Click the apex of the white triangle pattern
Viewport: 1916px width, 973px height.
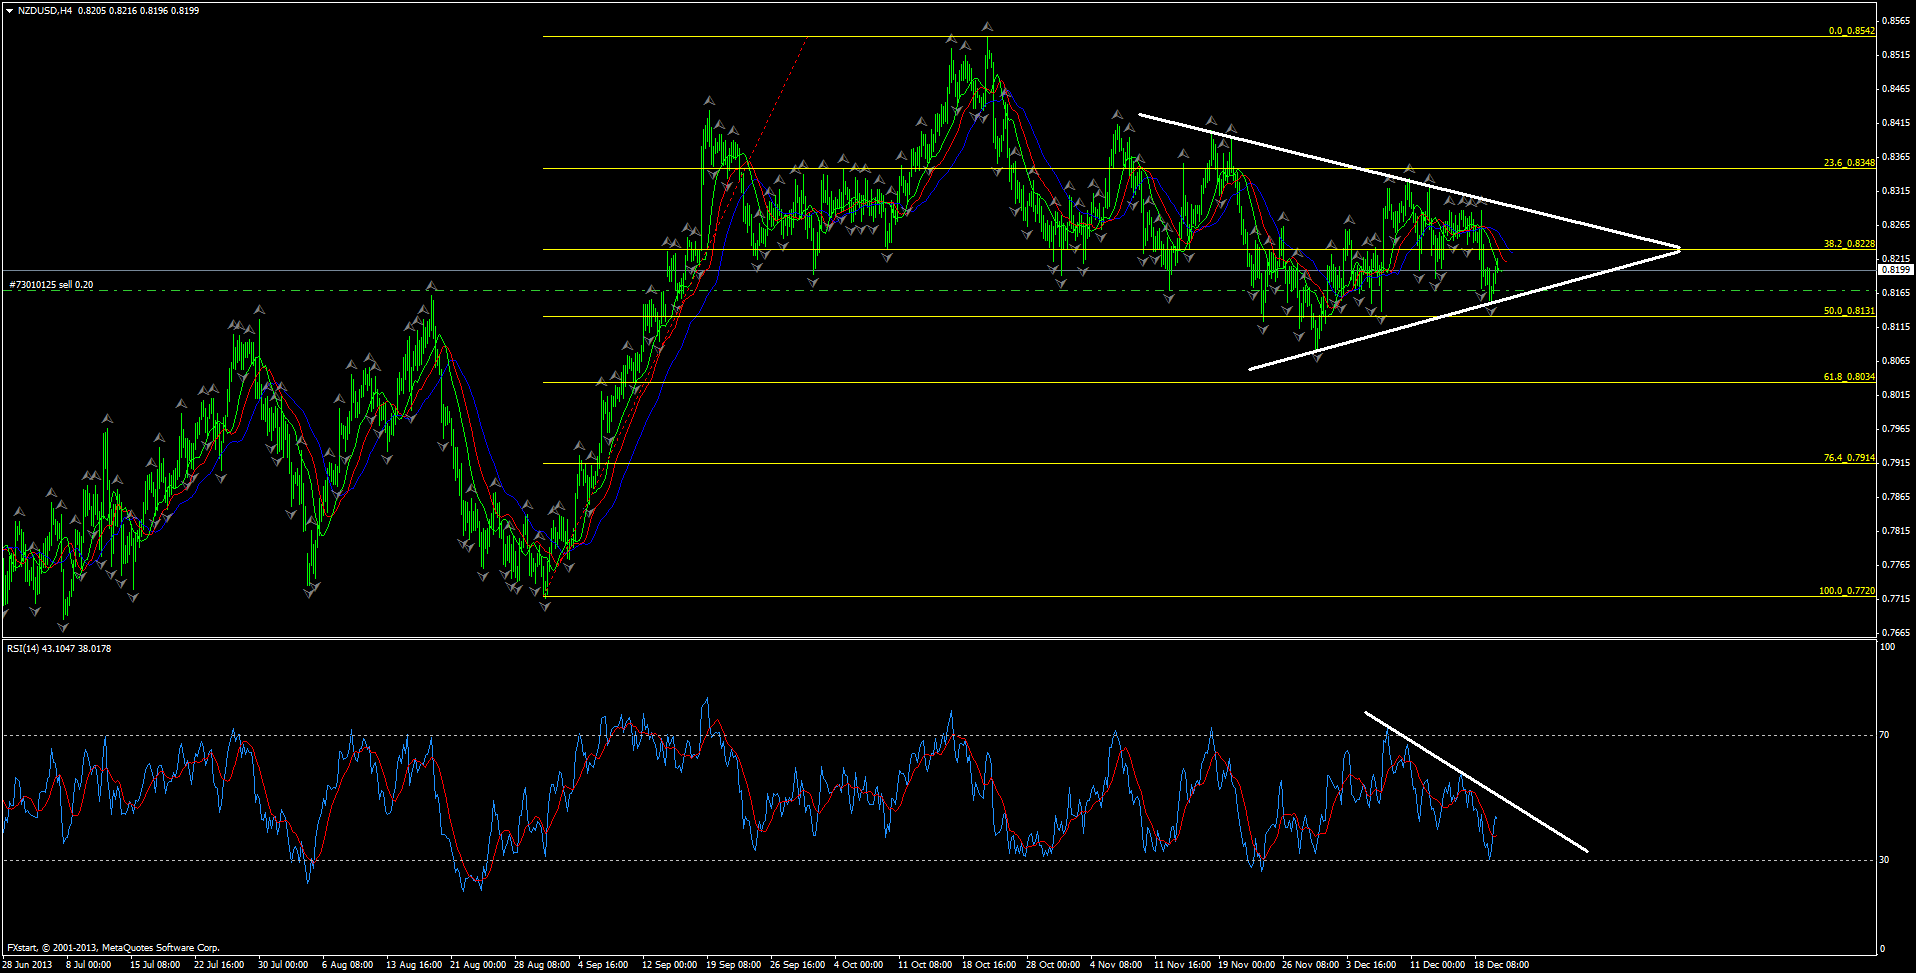coord(1679,249)
